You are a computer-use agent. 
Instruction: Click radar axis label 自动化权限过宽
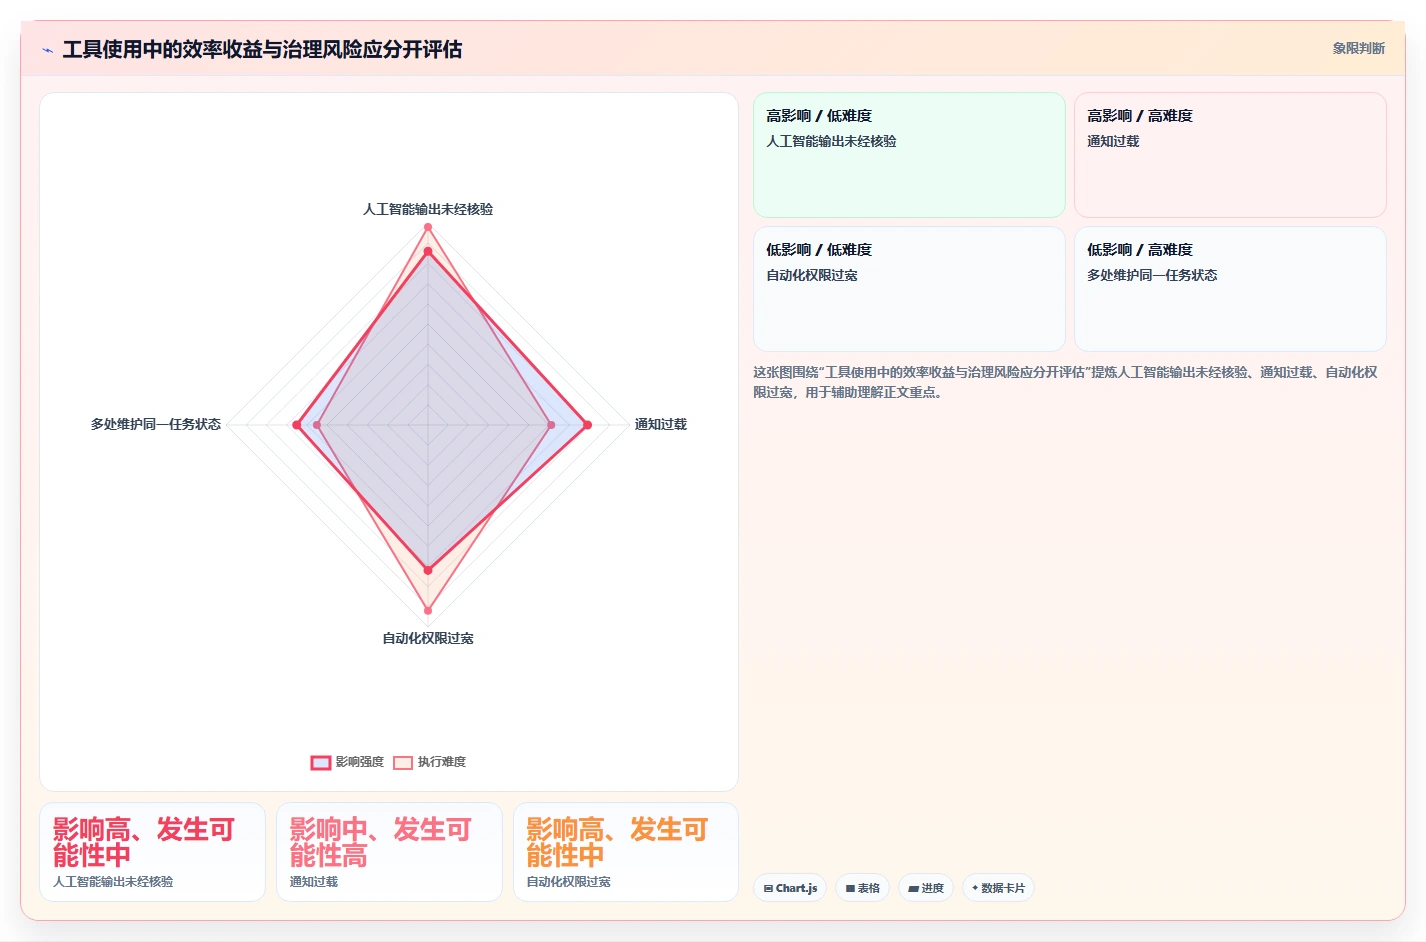coord(428,638)
